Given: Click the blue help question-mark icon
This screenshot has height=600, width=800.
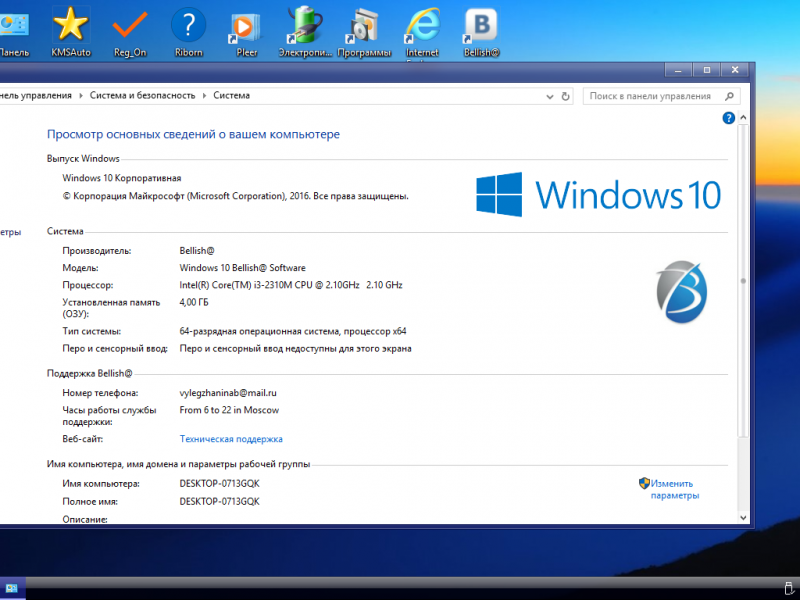Looking at the screenshot, I should click(729, 118).
